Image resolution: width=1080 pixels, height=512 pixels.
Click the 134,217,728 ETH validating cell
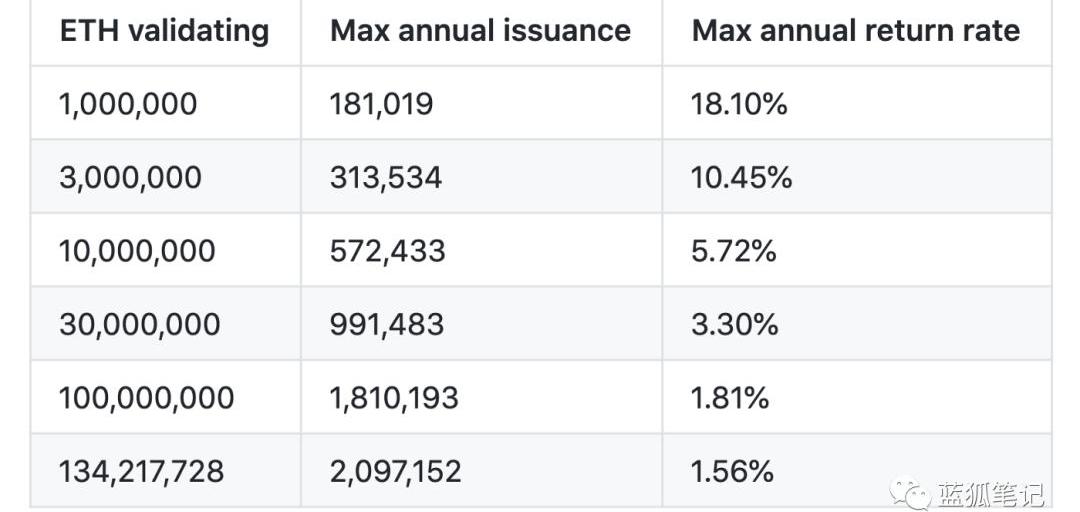coord(141,471)
